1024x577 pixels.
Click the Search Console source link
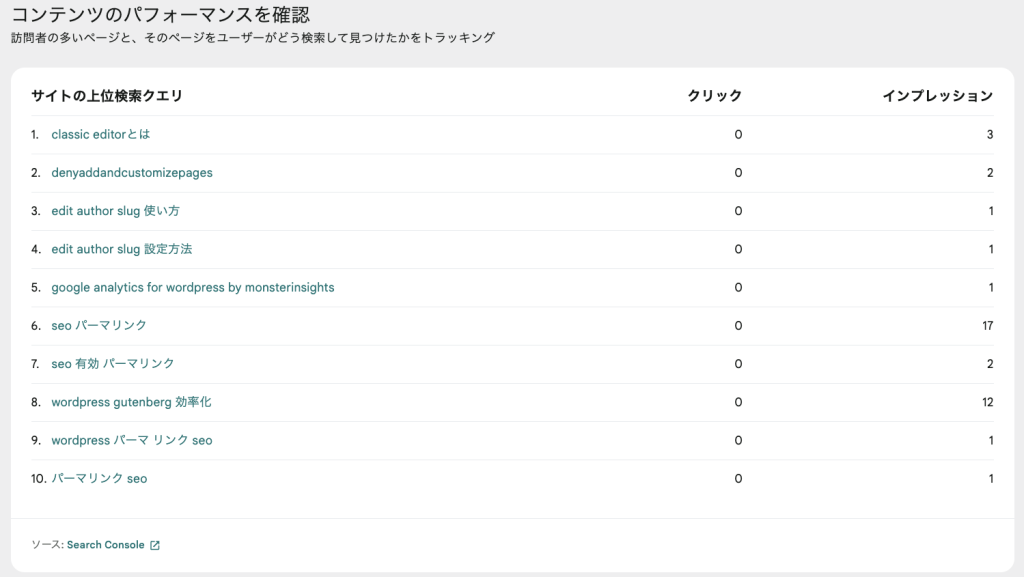(105, 545)
